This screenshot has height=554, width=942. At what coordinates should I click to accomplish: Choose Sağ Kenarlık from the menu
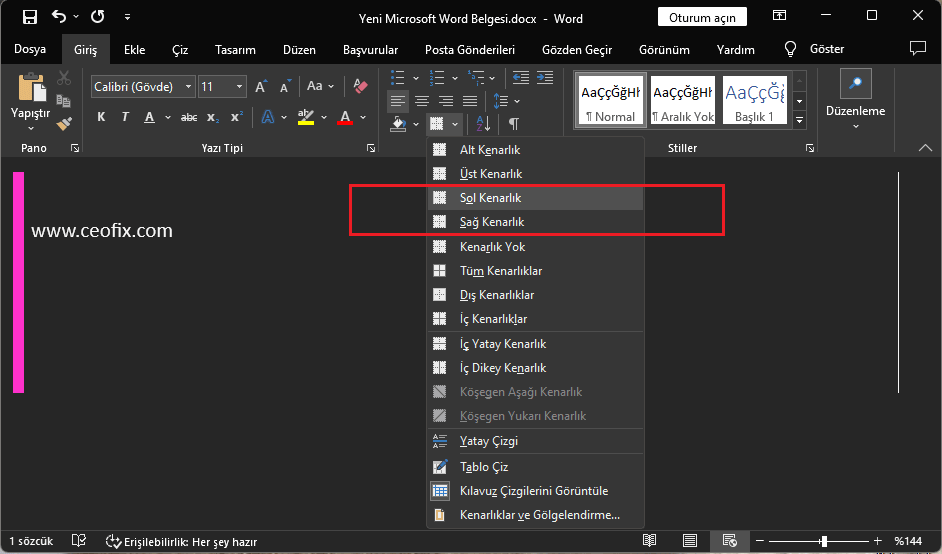tap(535, 222)
